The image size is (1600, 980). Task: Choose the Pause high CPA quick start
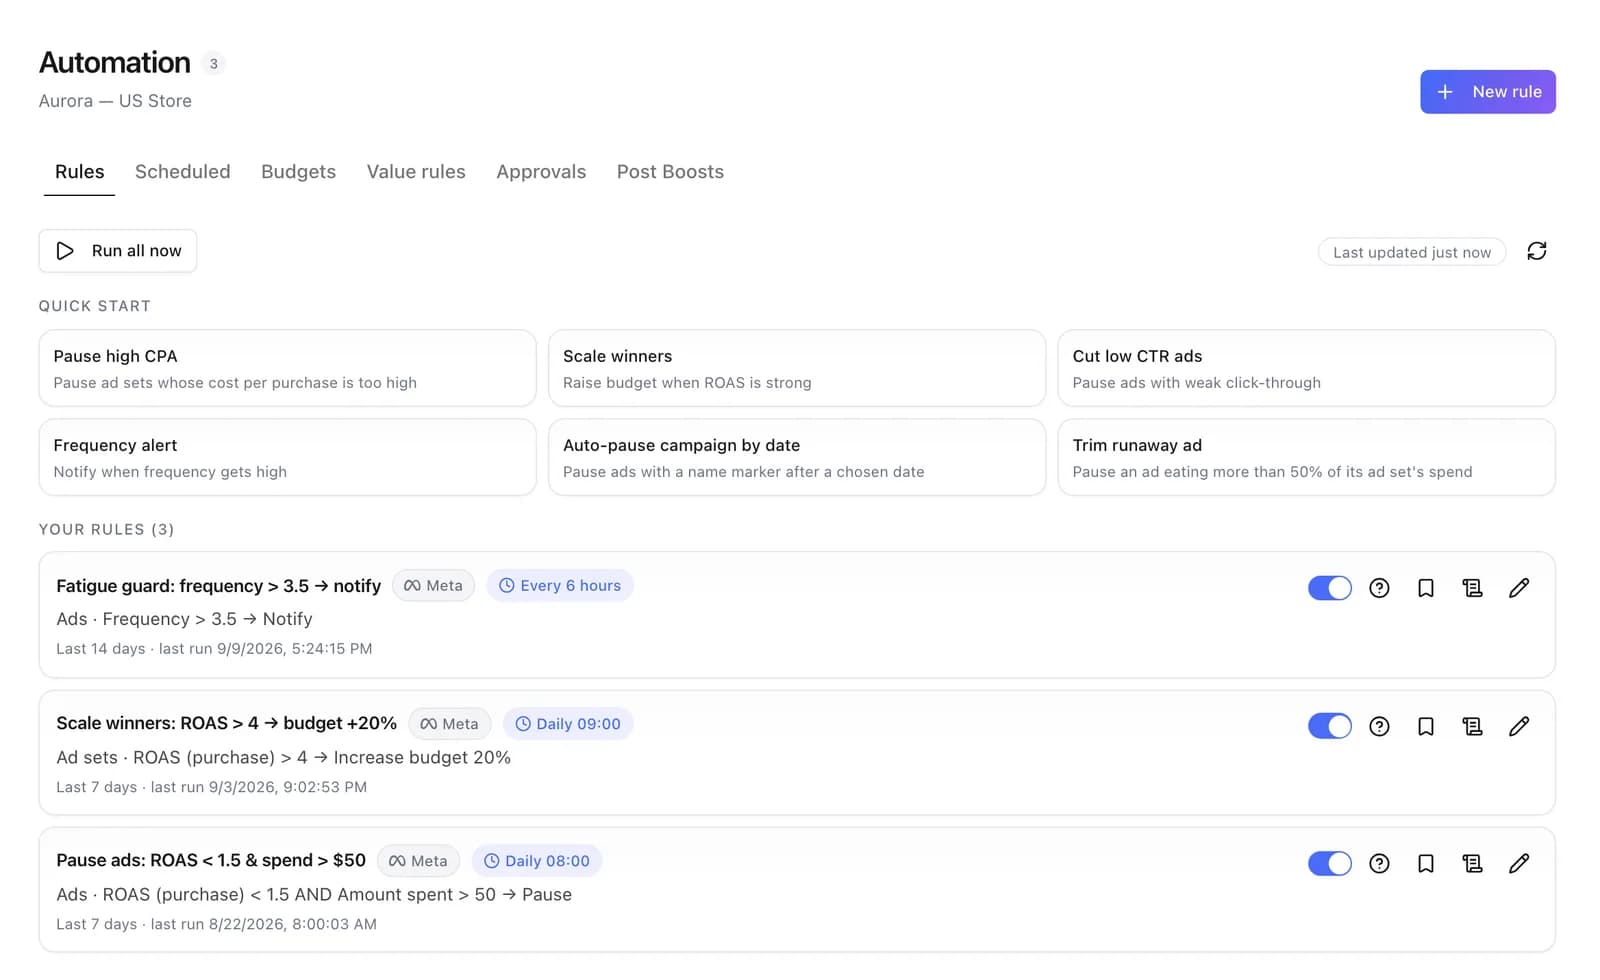coord(287,368)
